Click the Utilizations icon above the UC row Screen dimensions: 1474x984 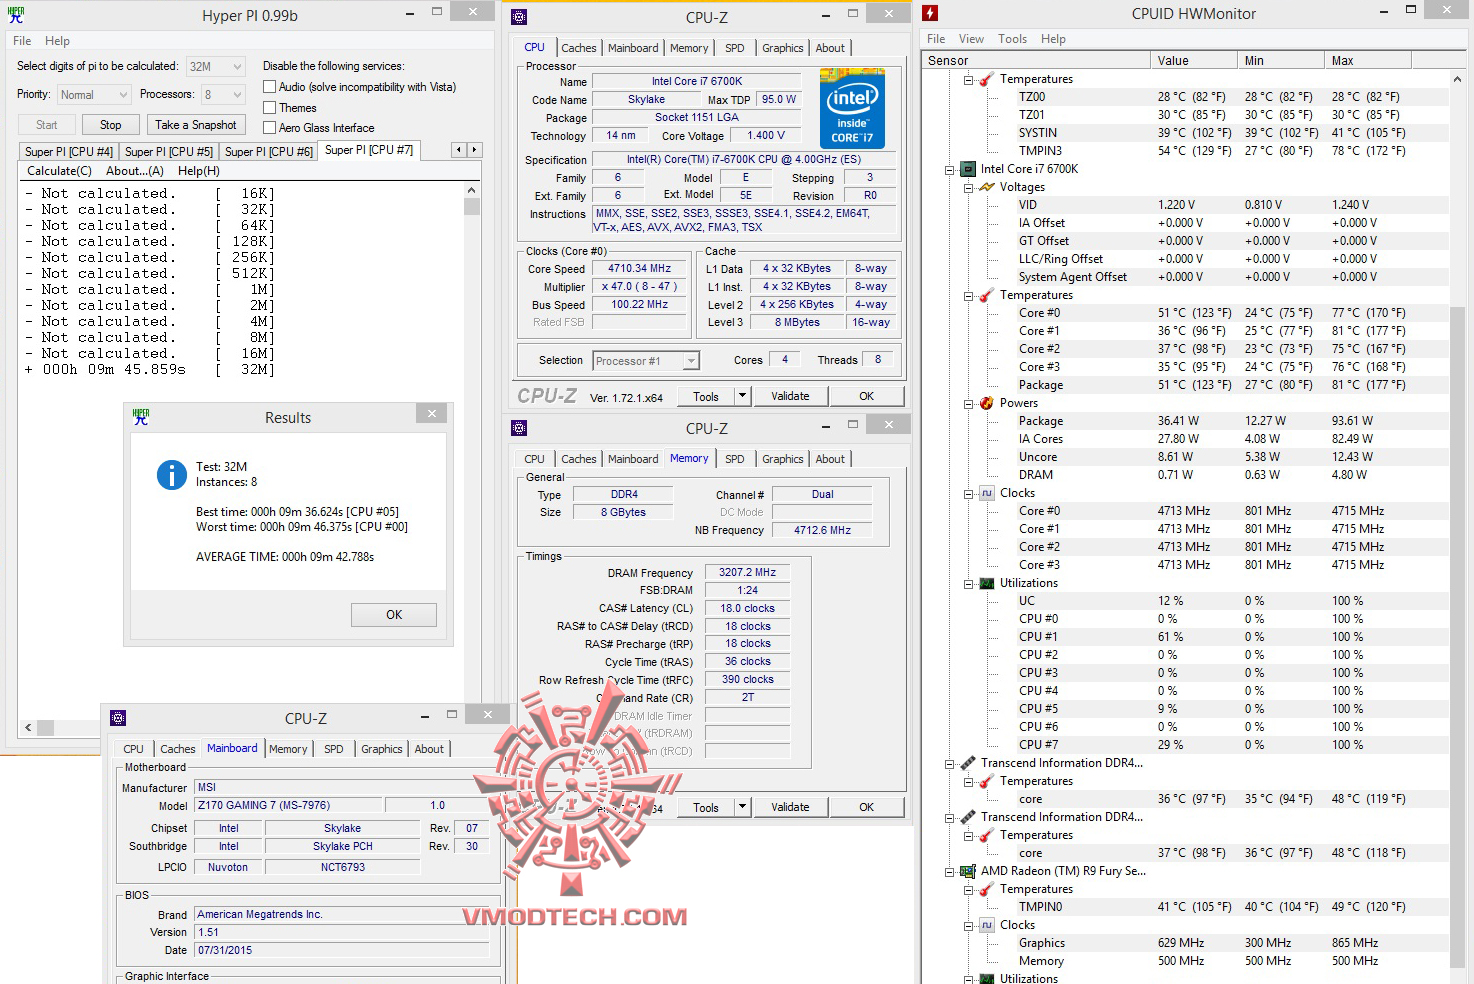click(x=986, y=583)
